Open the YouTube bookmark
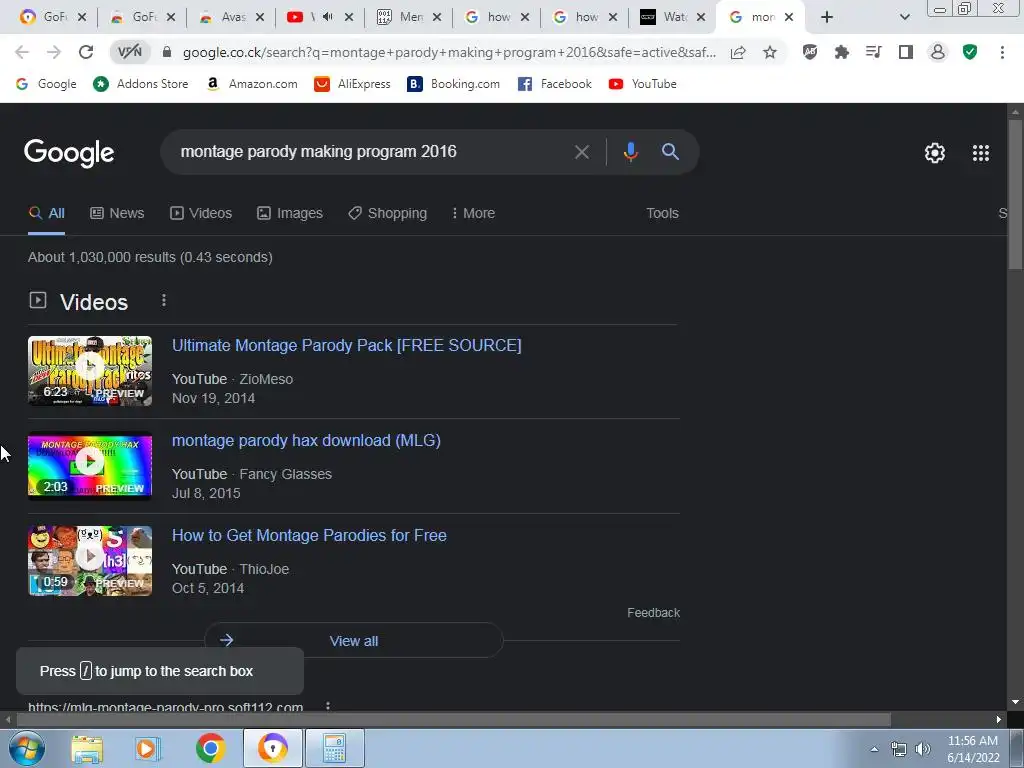The height and width of the screenshot is (768, 1024). tap(643, 84)
